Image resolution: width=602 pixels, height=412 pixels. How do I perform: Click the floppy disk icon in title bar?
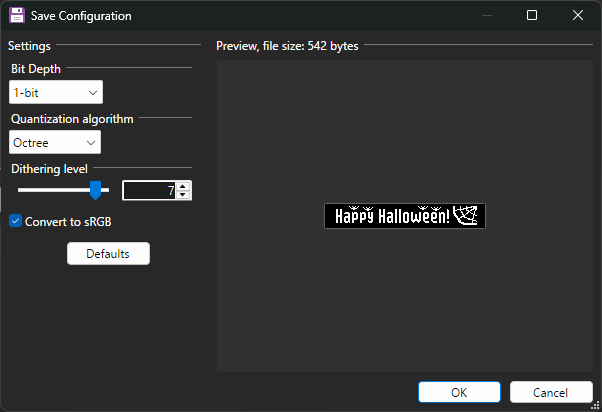[x=17, y=16]
